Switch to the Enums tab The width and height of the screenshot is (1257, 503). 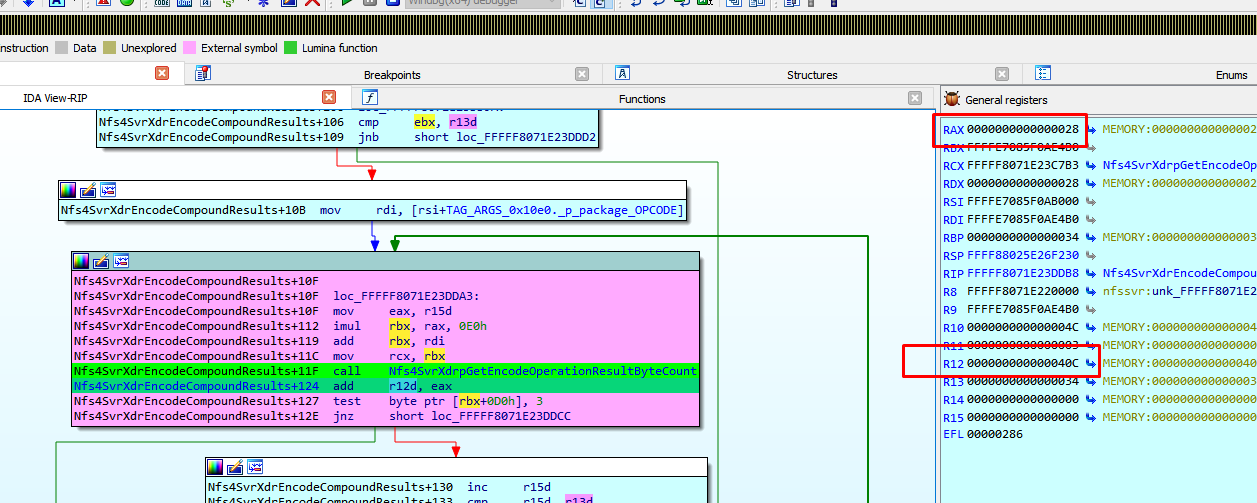coord(1231,75)
